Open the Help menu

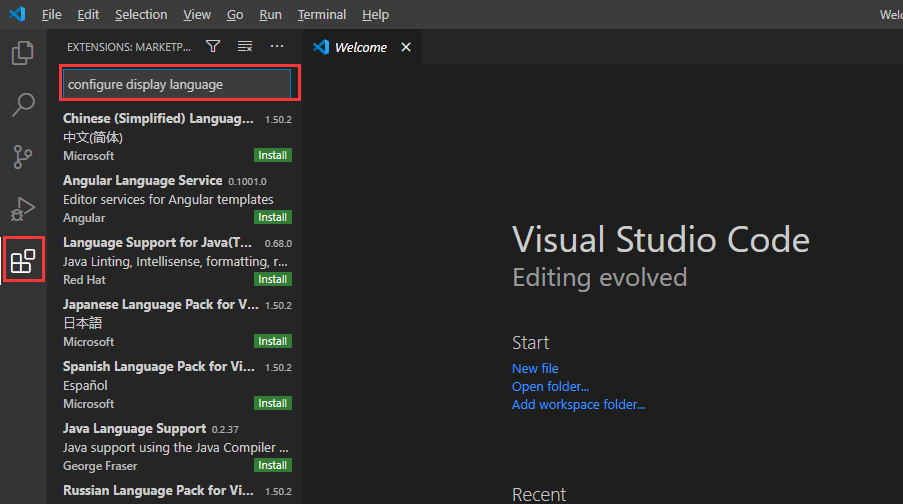pos(375,14)
